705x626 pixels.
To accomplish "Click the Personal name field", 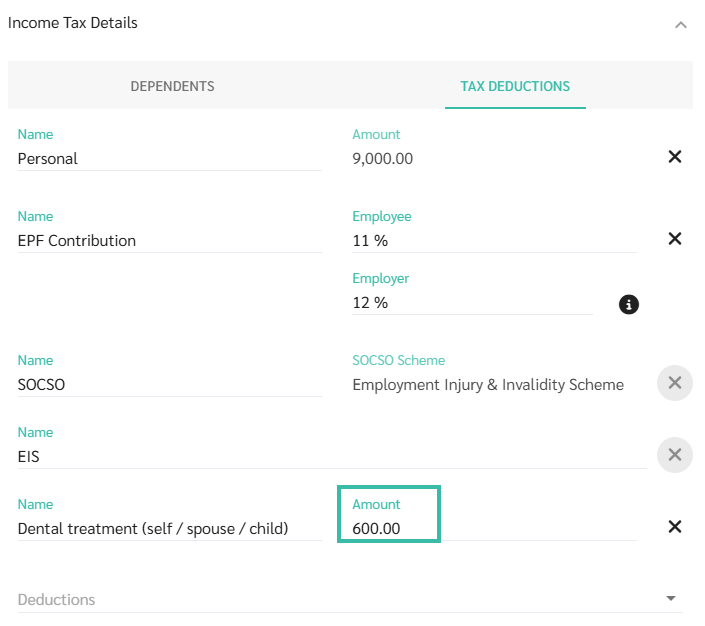I will point(169,158).
